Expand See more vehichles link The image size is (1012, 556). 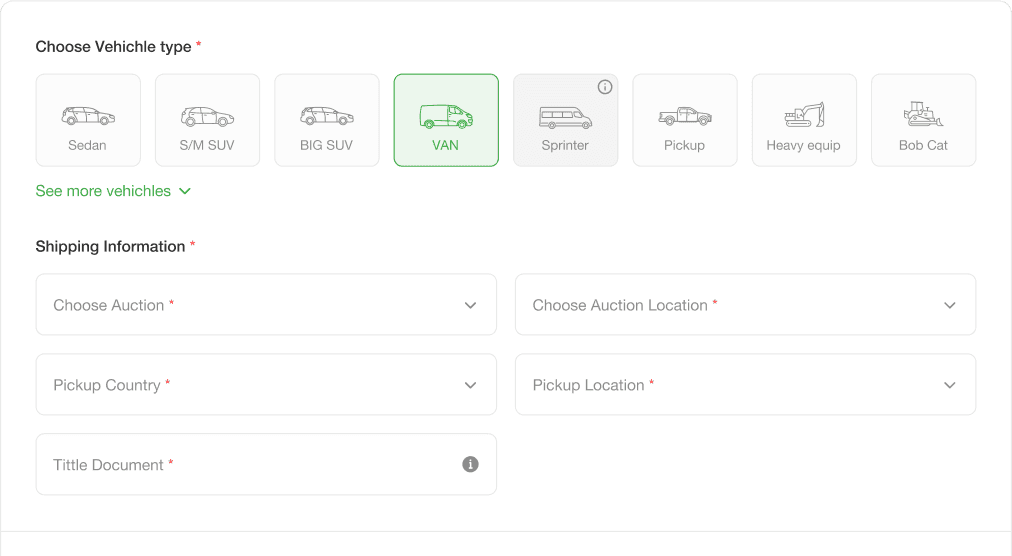(x=114, y=191)
